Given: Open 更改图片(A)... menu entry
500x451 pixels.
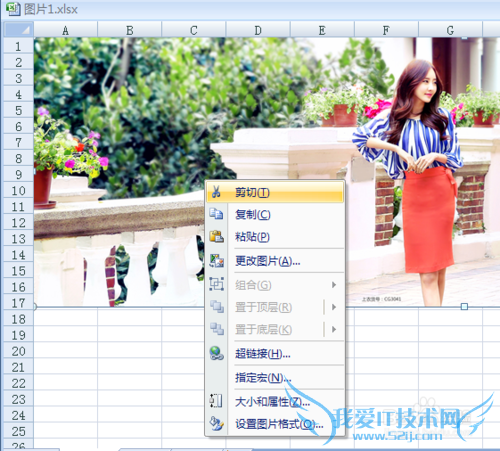Looking at the screenshot, I should [x=275, y=261].
